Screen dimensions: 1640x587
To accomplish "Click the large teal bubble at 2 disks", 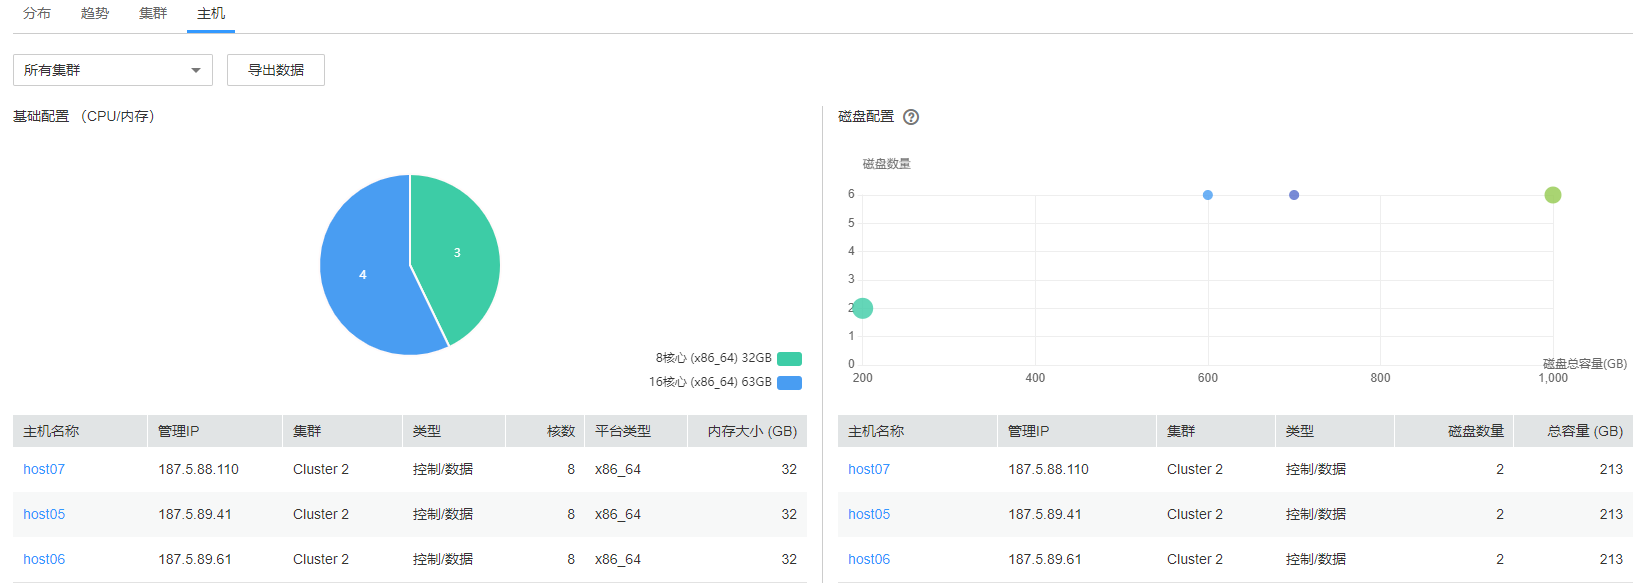I will point(863,308).
